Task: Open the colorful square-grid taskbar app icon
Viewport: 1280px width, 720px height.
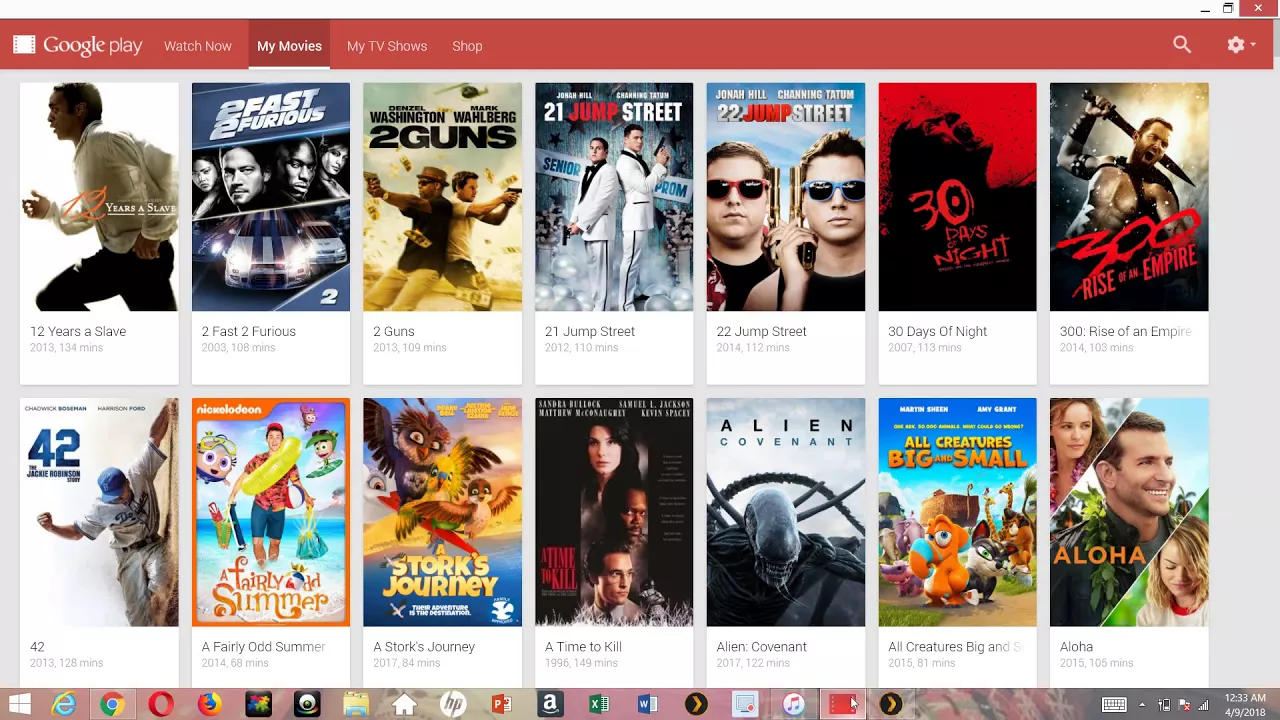Action: tap(258, 704)
